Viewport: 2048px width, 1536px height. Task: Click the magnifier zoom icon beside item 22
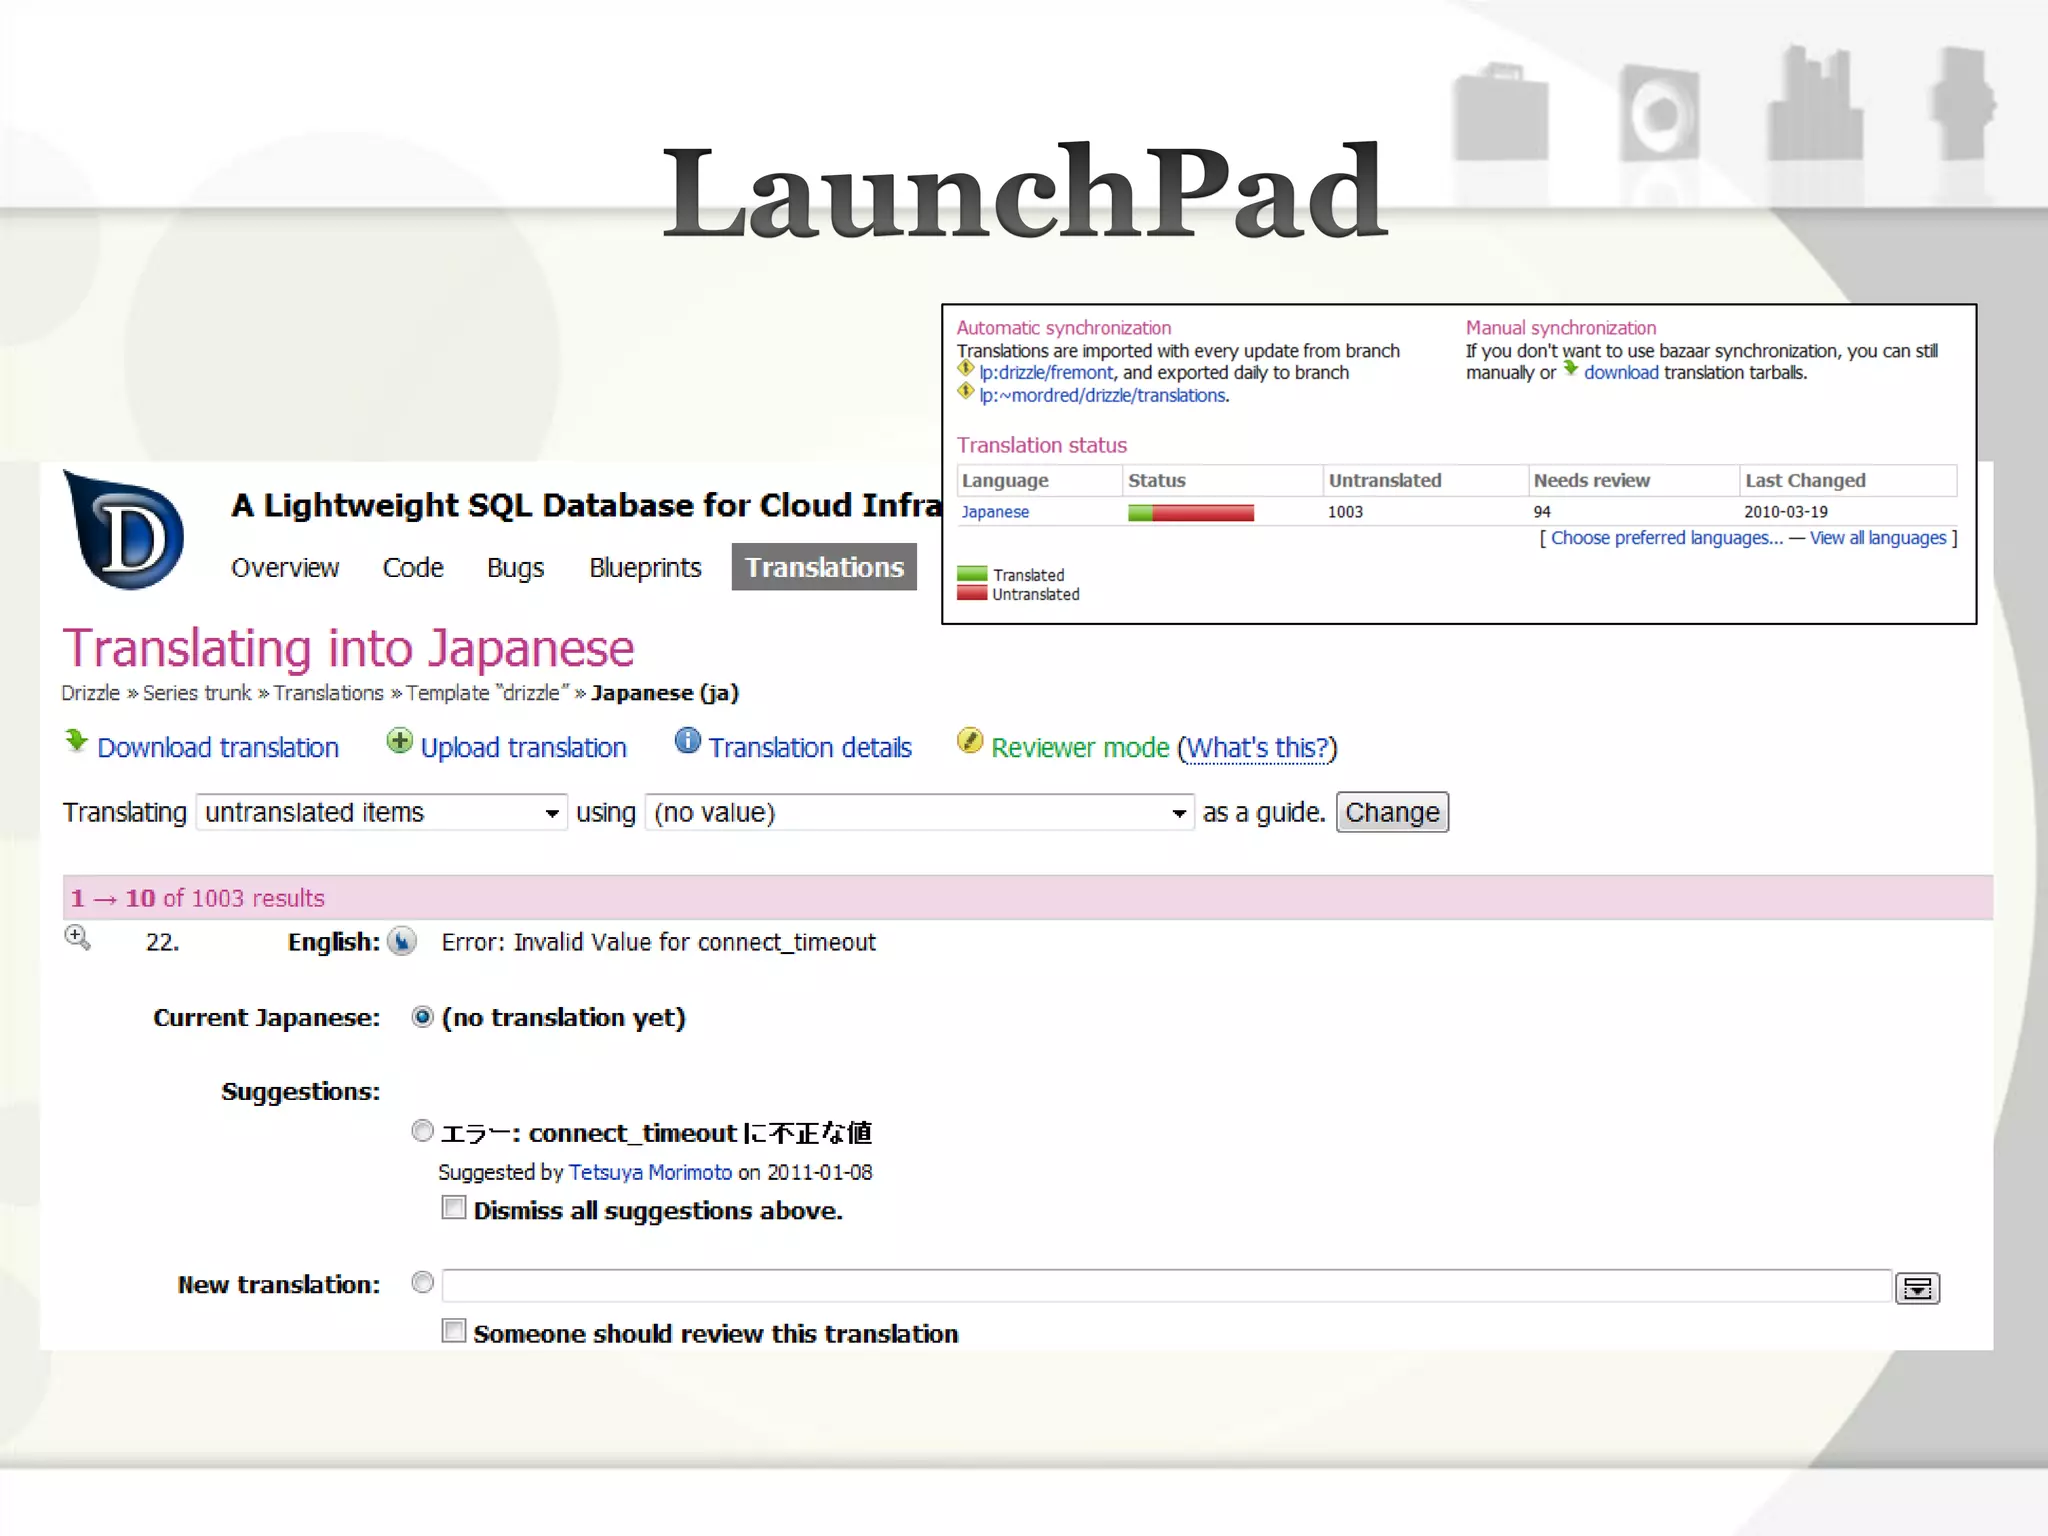[x=78, y=938]
